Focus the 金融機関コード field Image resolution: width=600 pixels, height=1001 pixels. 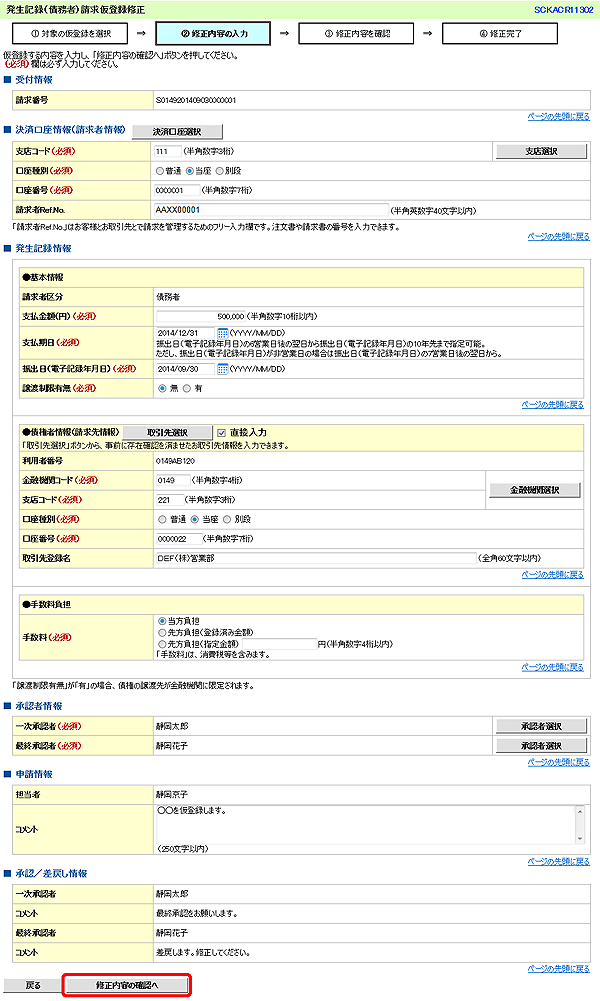(174, 481)
